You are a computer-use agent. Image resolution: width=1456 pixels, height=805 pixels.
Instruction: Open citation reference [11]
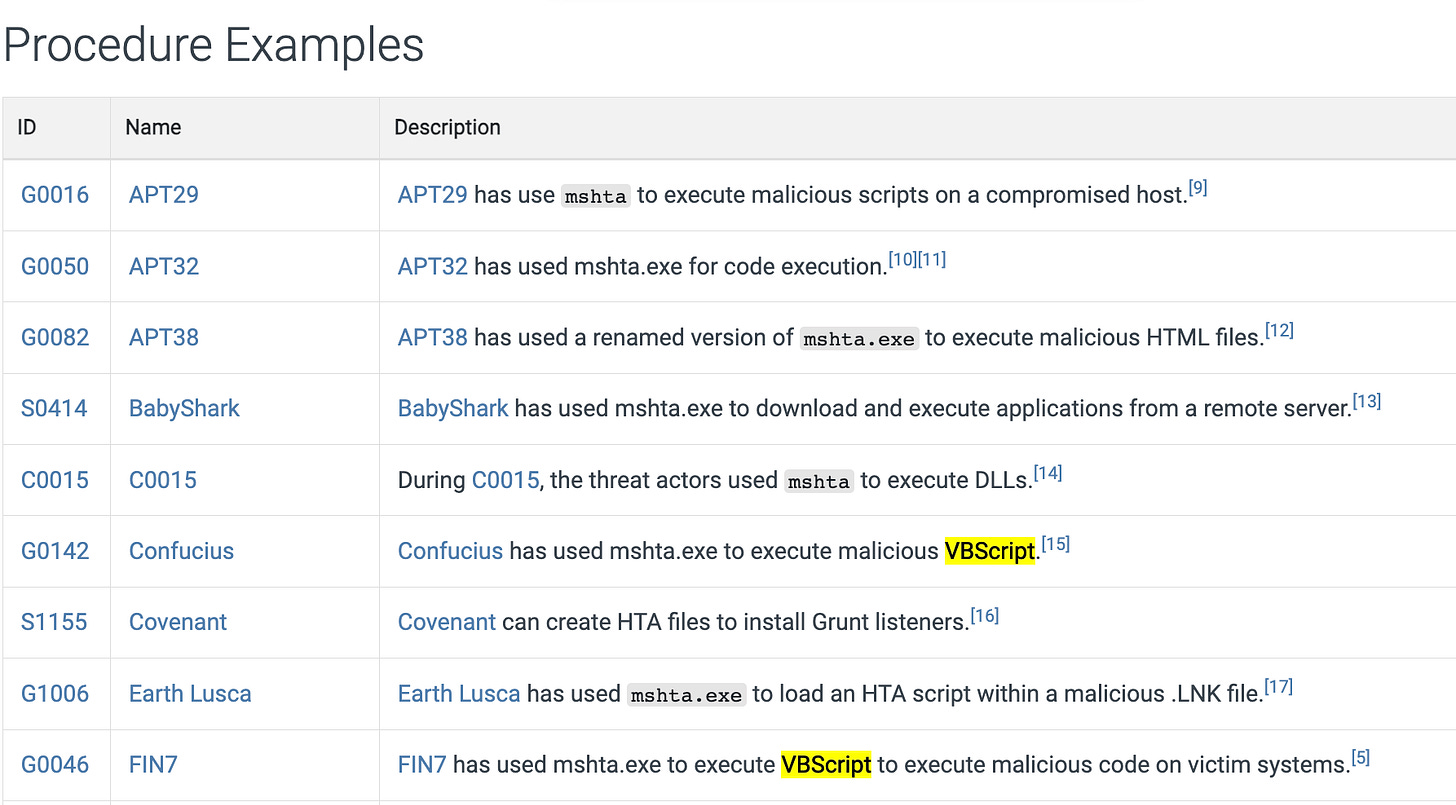click(x=932, y=259)
